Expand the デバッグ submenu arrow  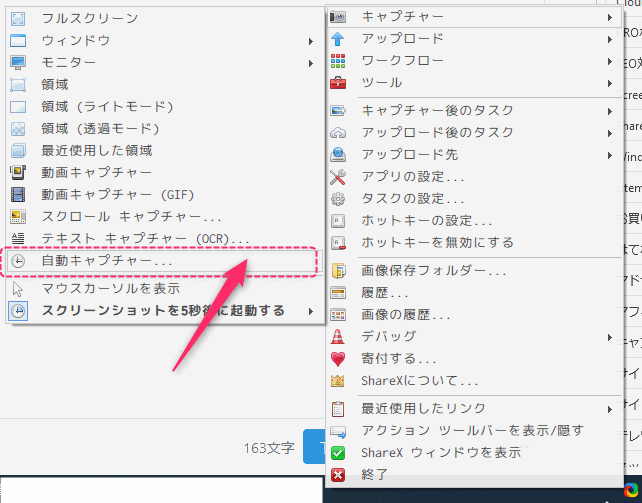pyautogui.click(x=610, y=338)
